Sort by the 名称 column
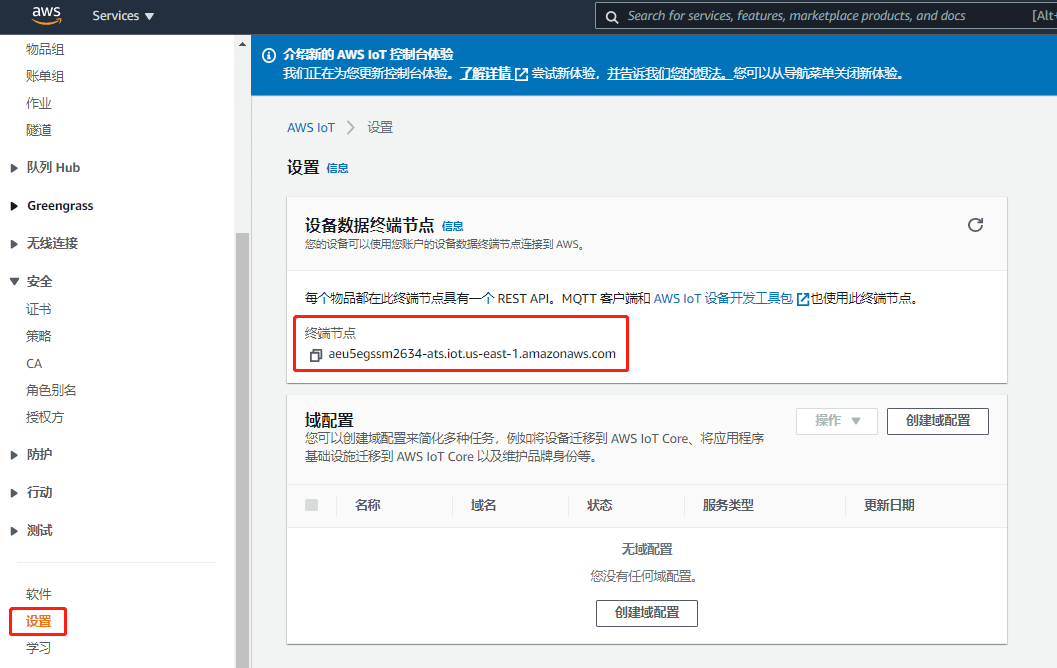1057x668 pixels. 367,506
